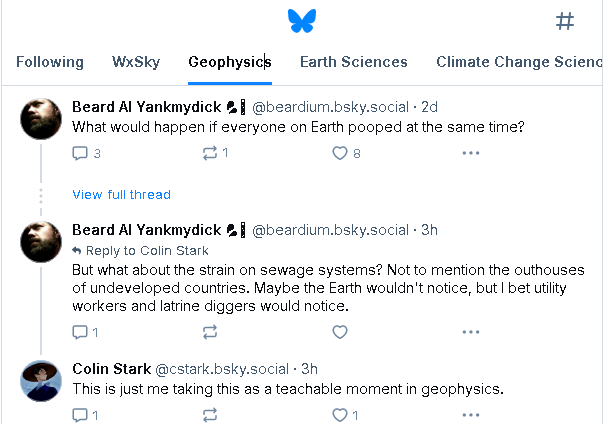Open Colin Stark's profile name link
This screenshot has width=612, height=424.
[111, 369]
